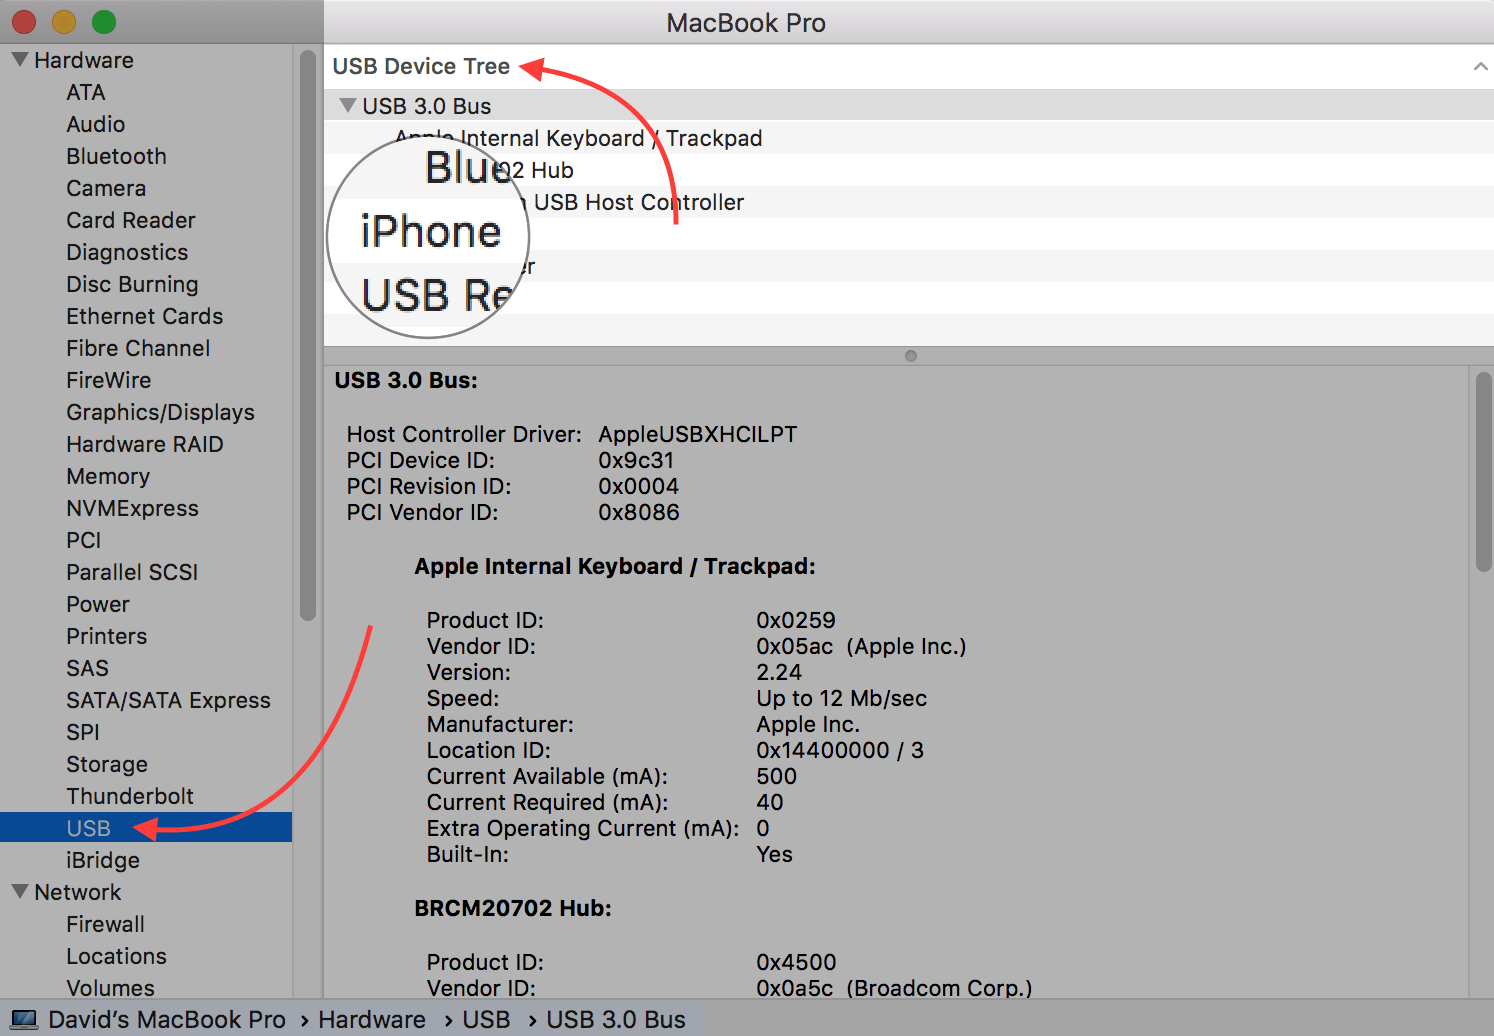Select Diagnostics in the sidebar

[x=127, y=252]
